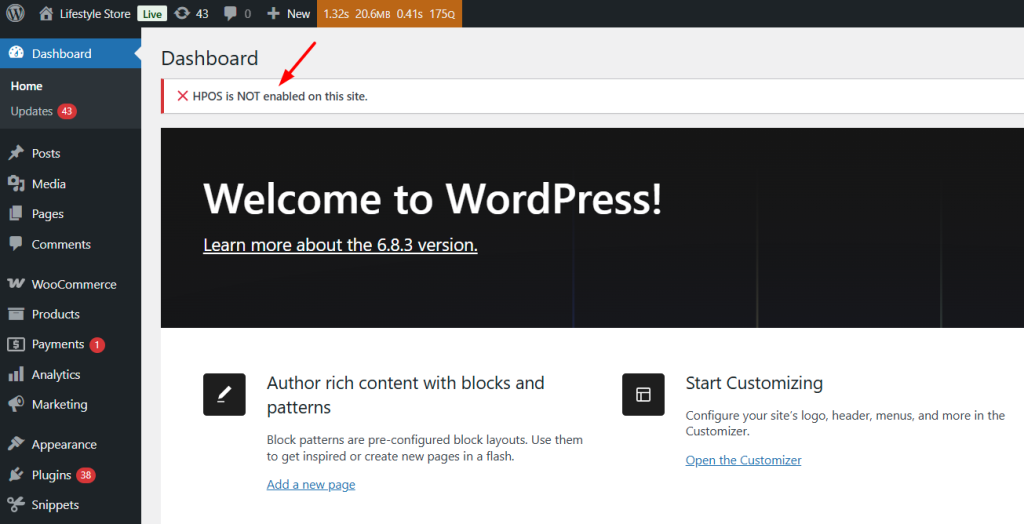Click the Snippets scissors icon

pos(16,504)
